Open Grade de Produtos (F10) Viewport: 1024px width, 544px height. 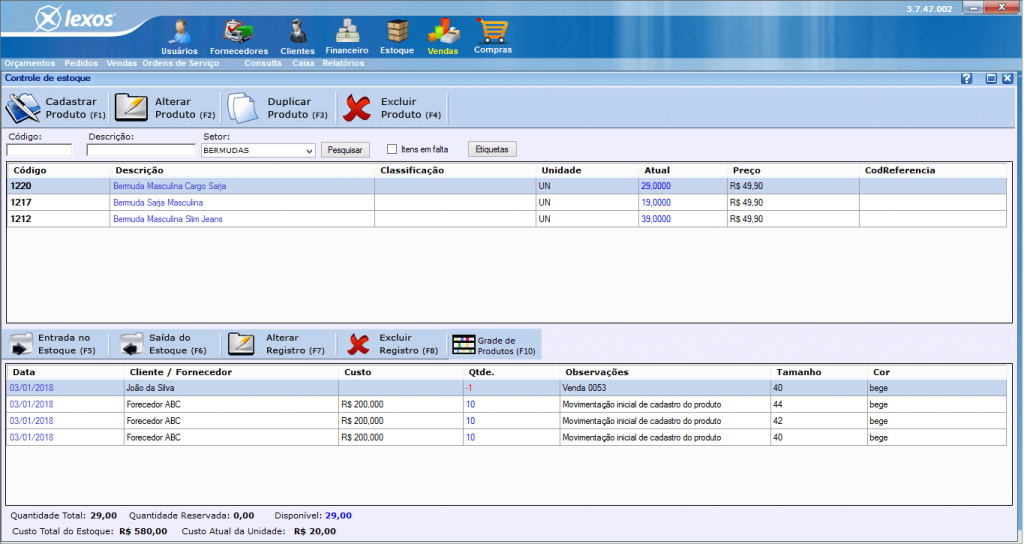(495, 345)
